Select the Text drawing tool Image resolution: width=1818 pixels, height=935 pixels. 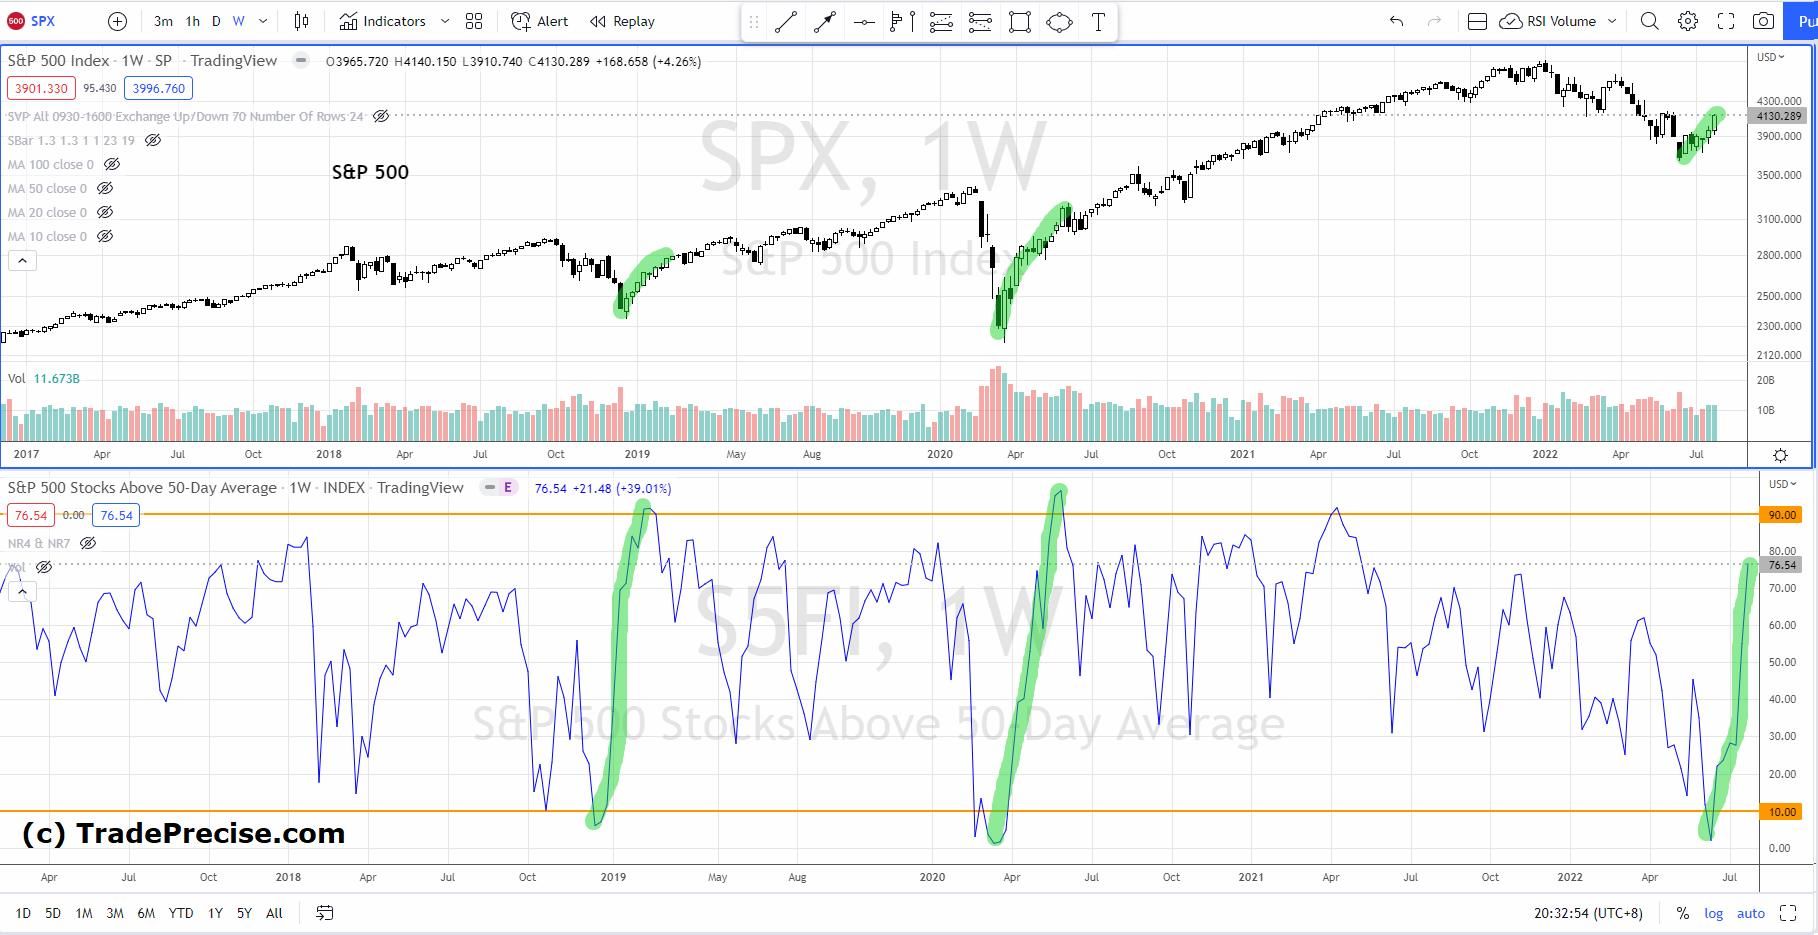tap(1098, 21)
